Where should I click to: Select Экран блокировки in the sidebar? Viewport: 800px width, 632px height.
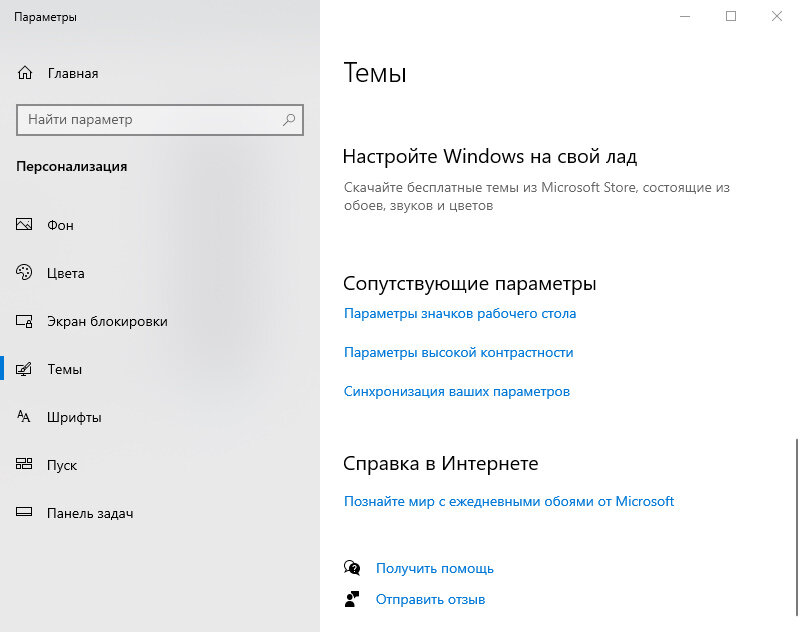[x=107, y=321]
